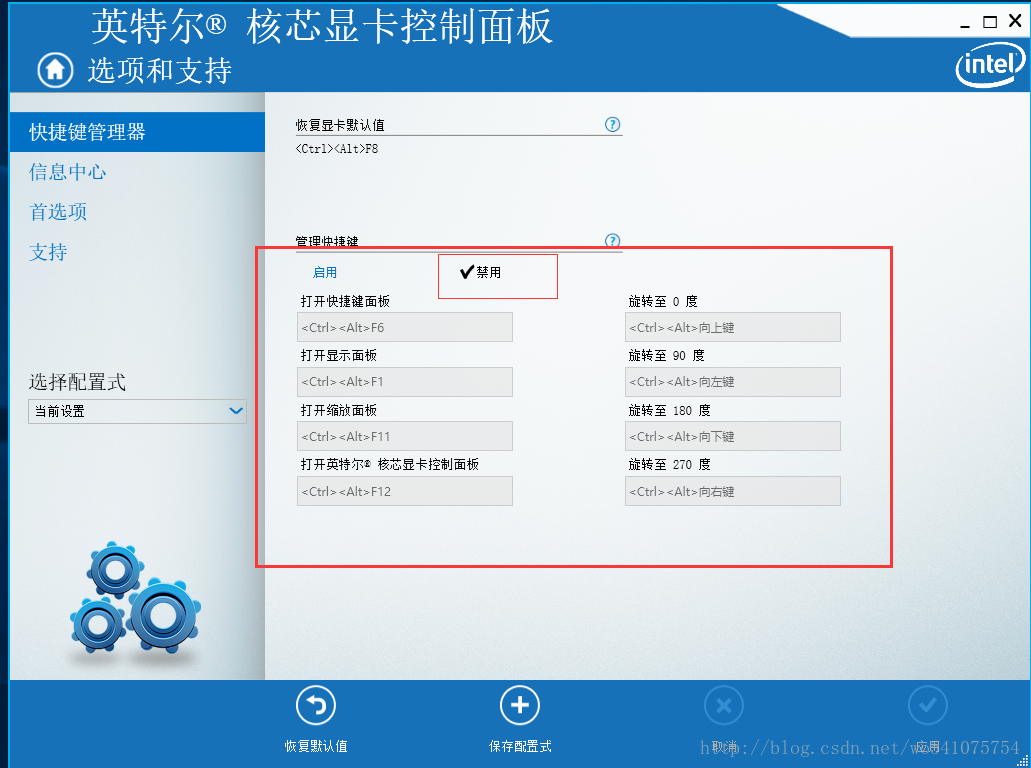This screenshot has height=768, width=1031.
Task: Click the 选择配置式 label
Action: click(x=77, y=382)
